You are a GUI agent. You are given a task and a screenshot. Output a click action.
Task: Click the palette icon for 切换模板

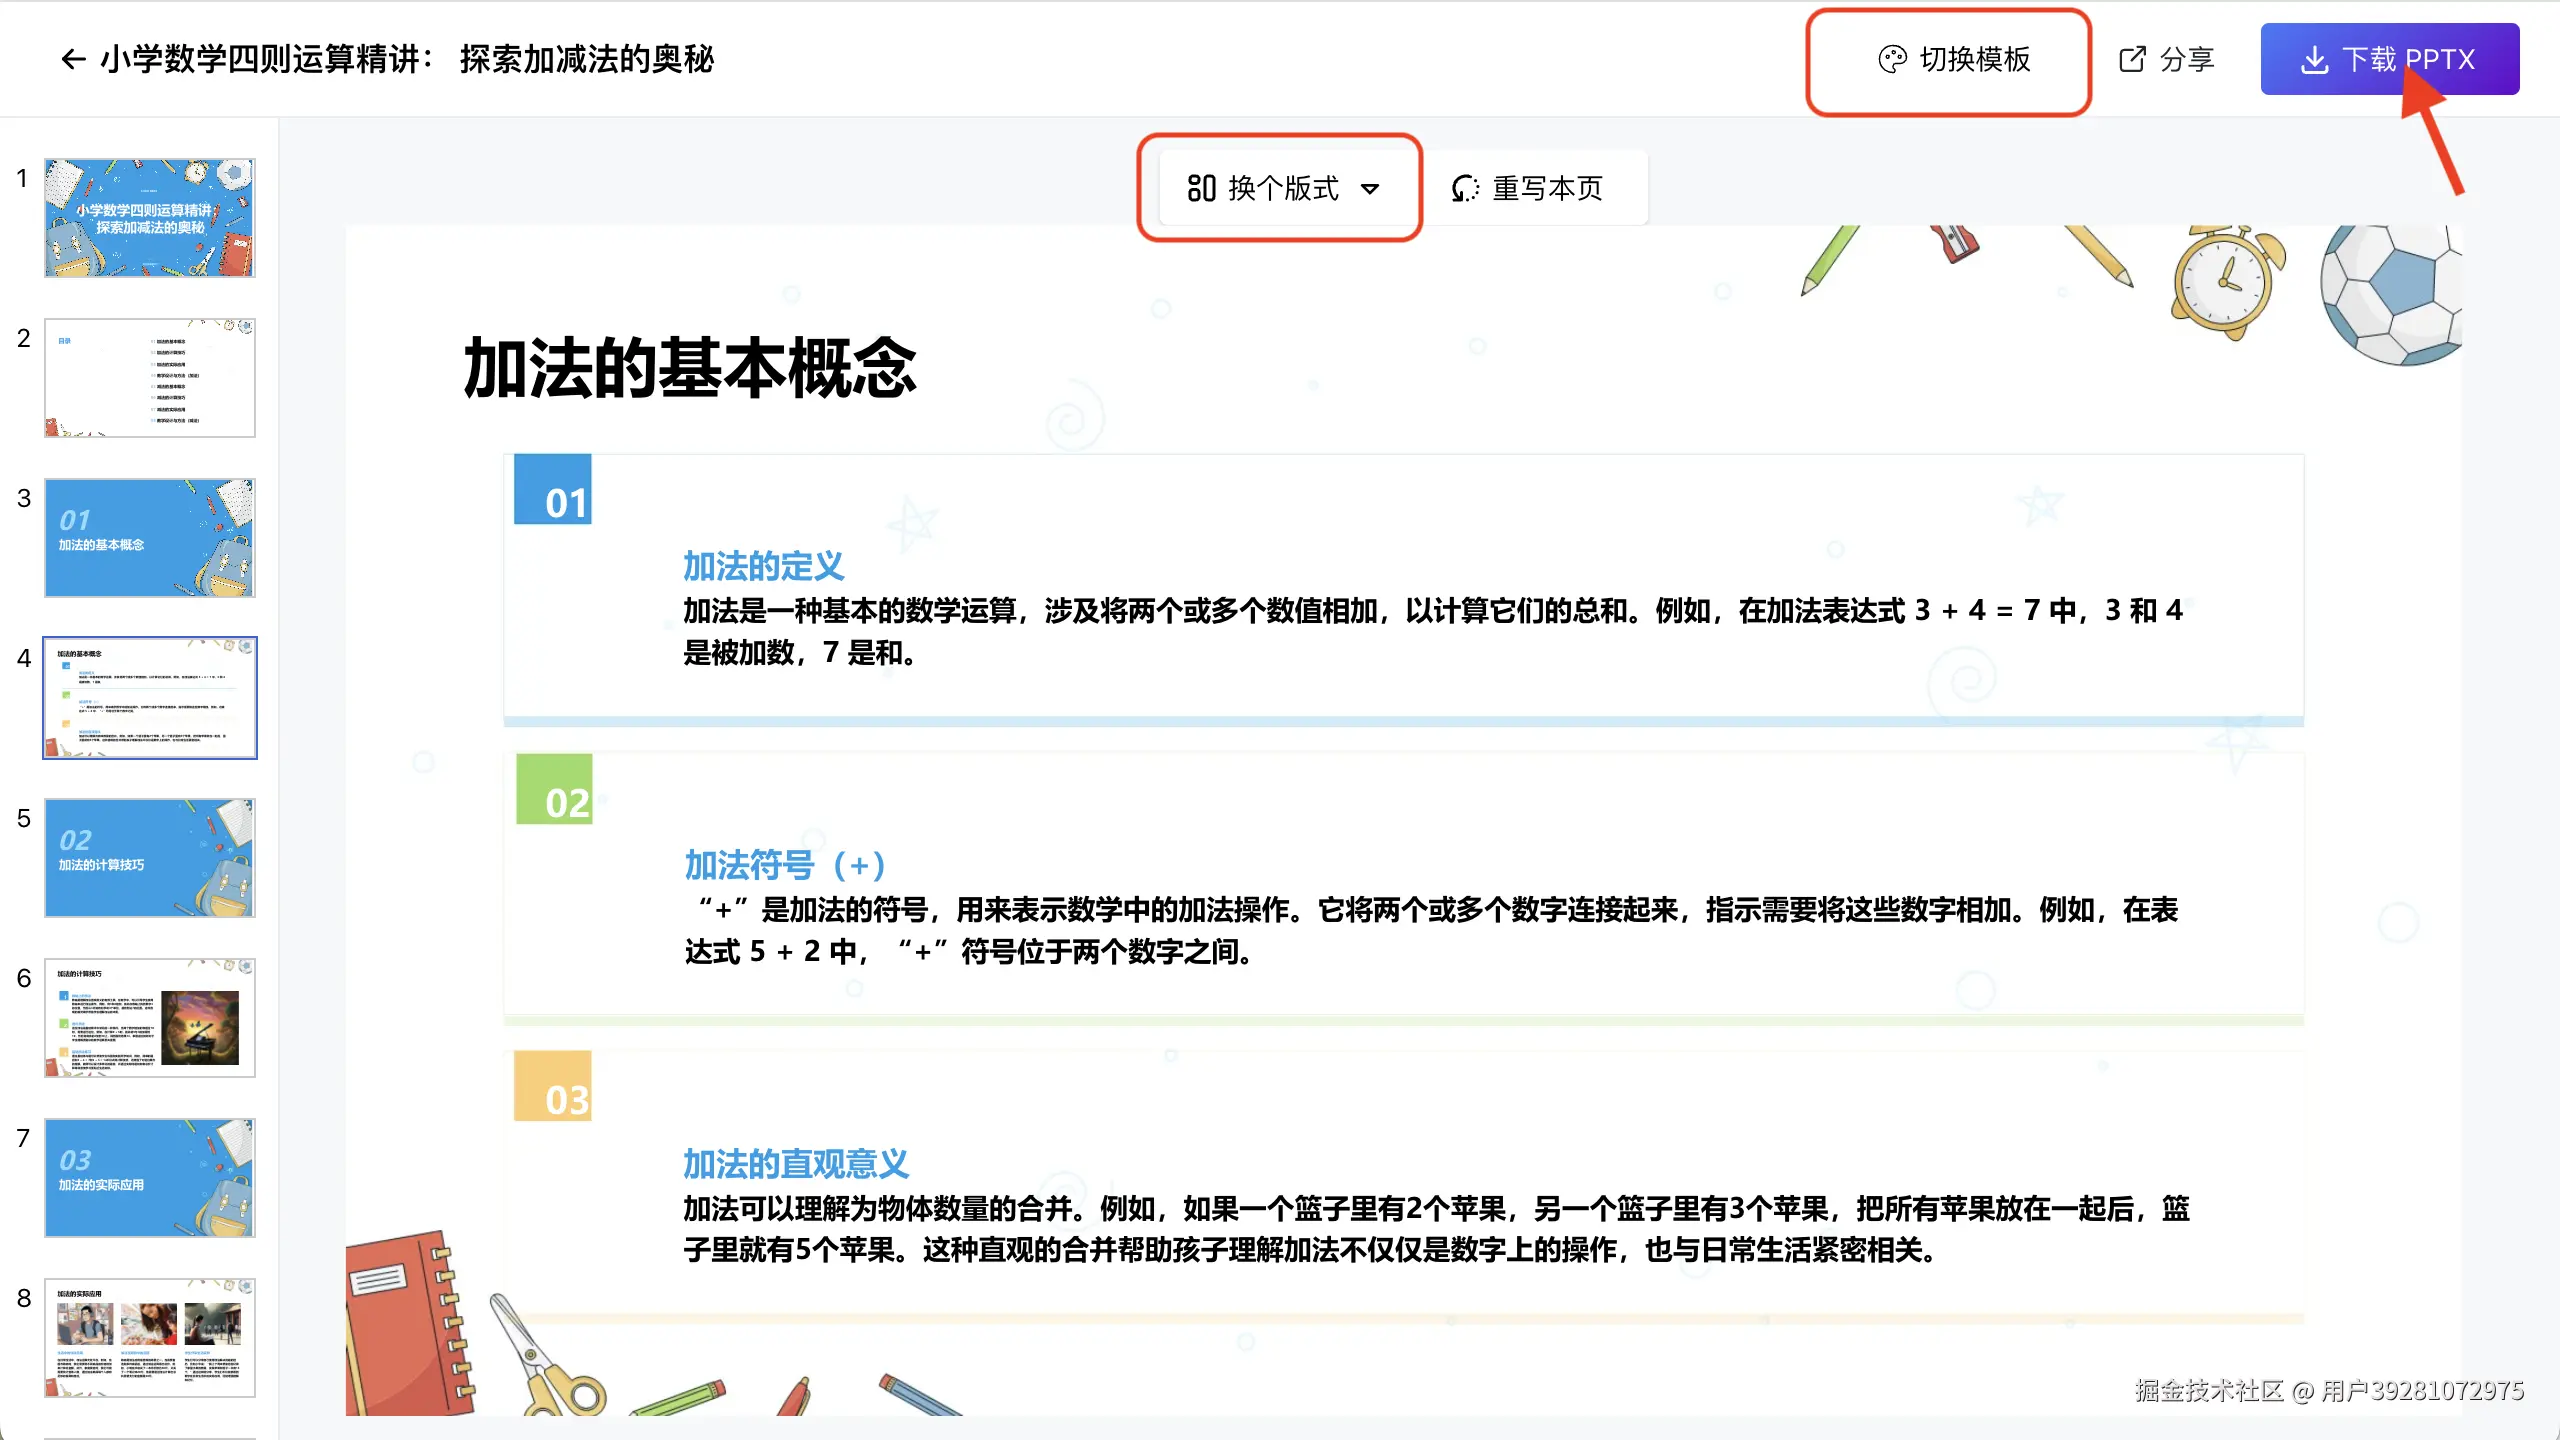tap(1892, 60)
